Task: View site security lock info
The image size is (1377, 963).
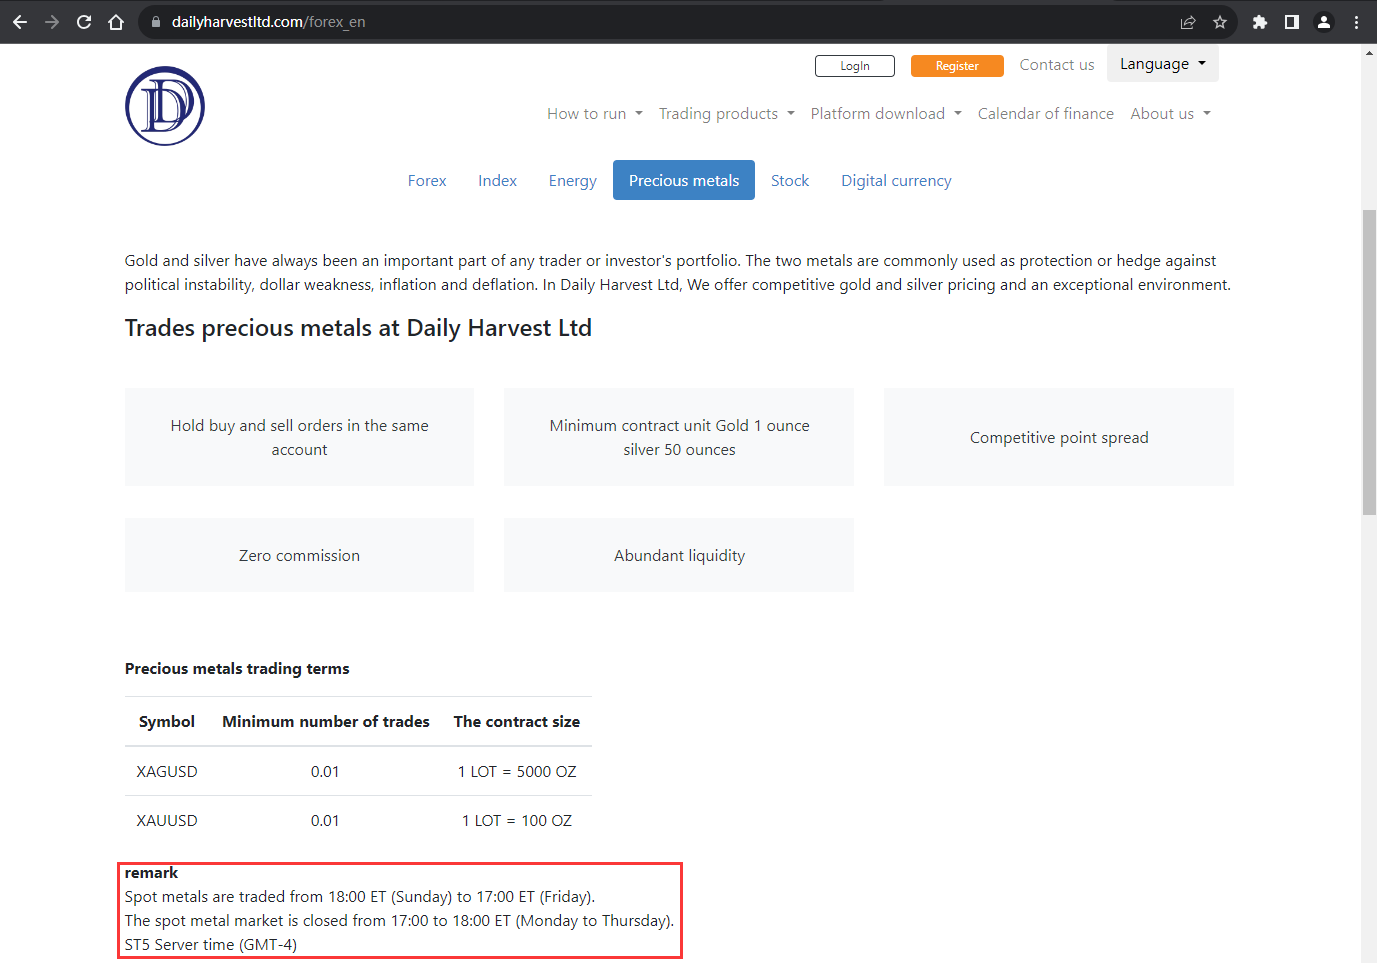Action: pyautogui.click(x=156, y=22)
